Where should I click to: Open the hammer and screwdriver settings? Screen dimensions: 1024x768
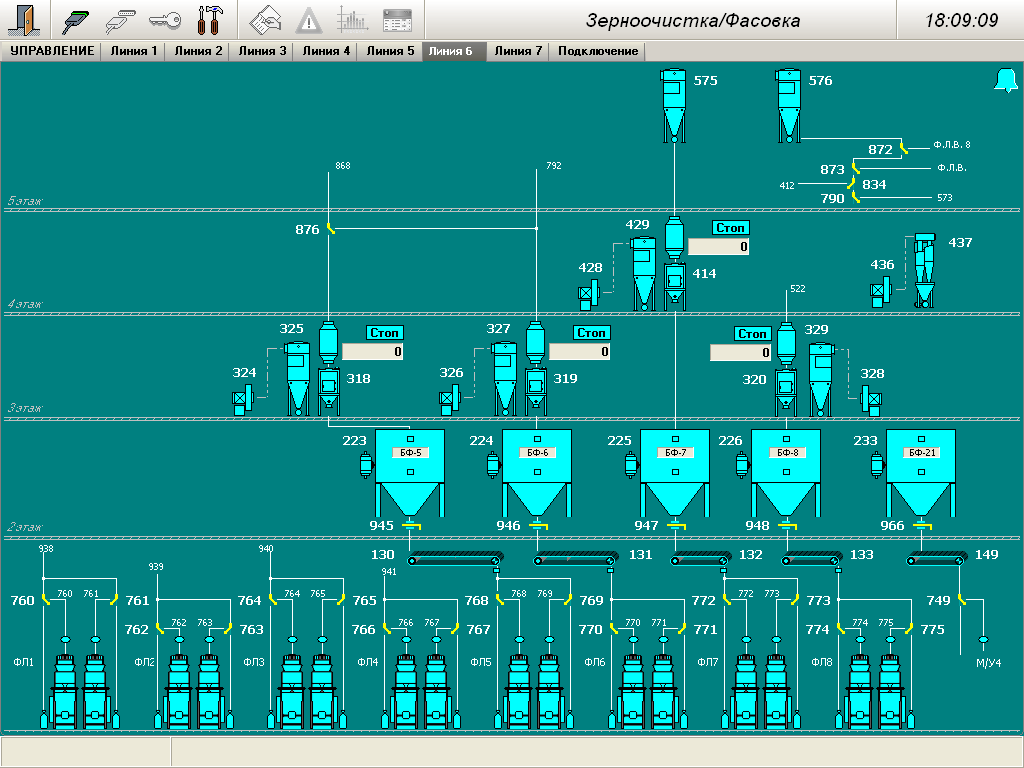point(210,19)
